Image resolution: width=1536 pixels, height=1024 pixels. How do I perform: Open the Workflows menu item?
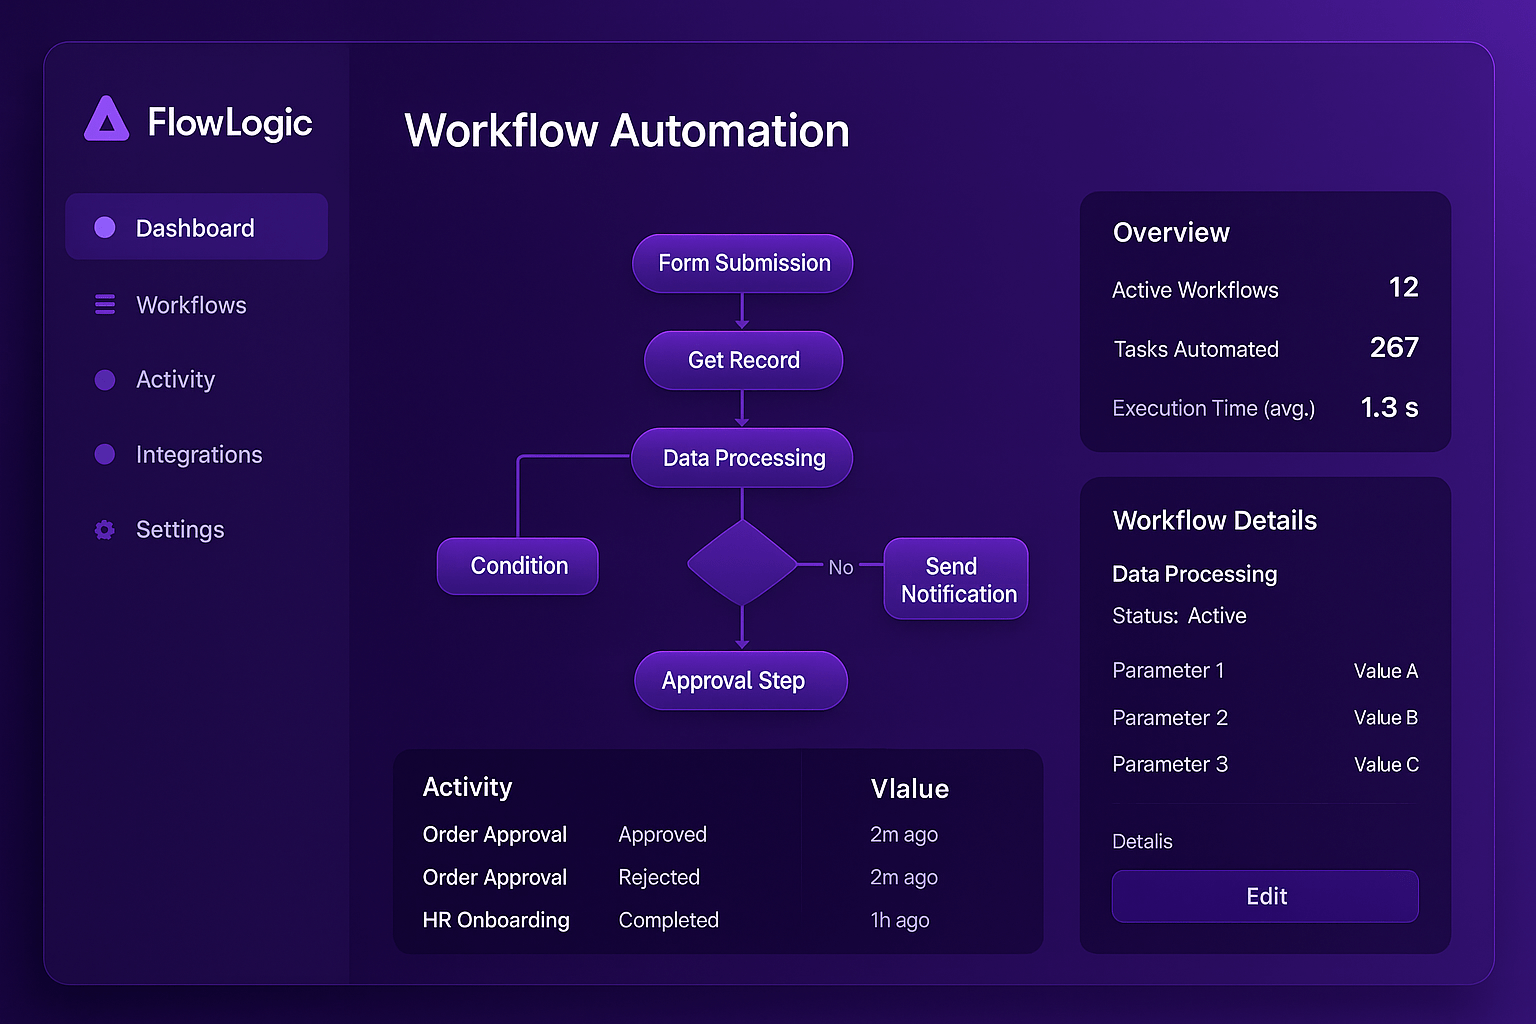(x=191, y=305)
